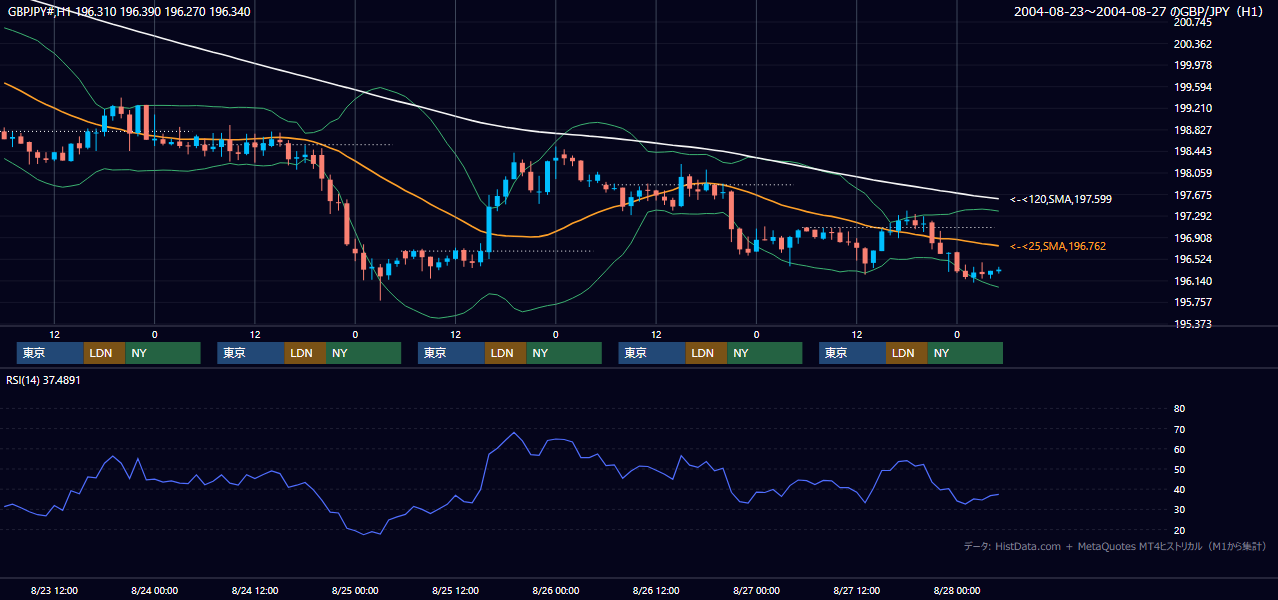
Task: Select the 8/24 00:00 time axis label
Action: pos(154,590)
